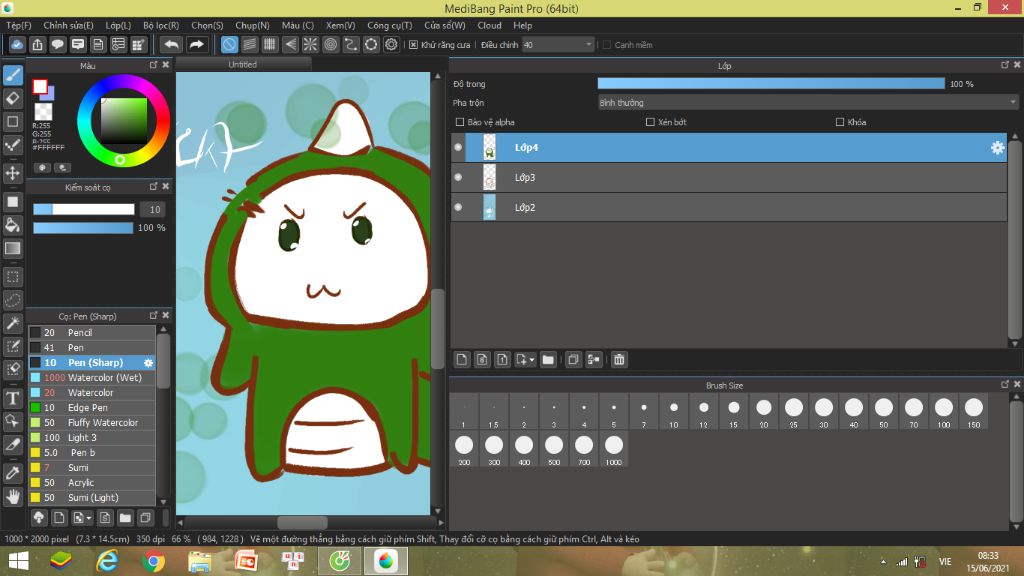Choose brush size 50 preset
This screenshot has height=576, width=1024.
point(883,408)
